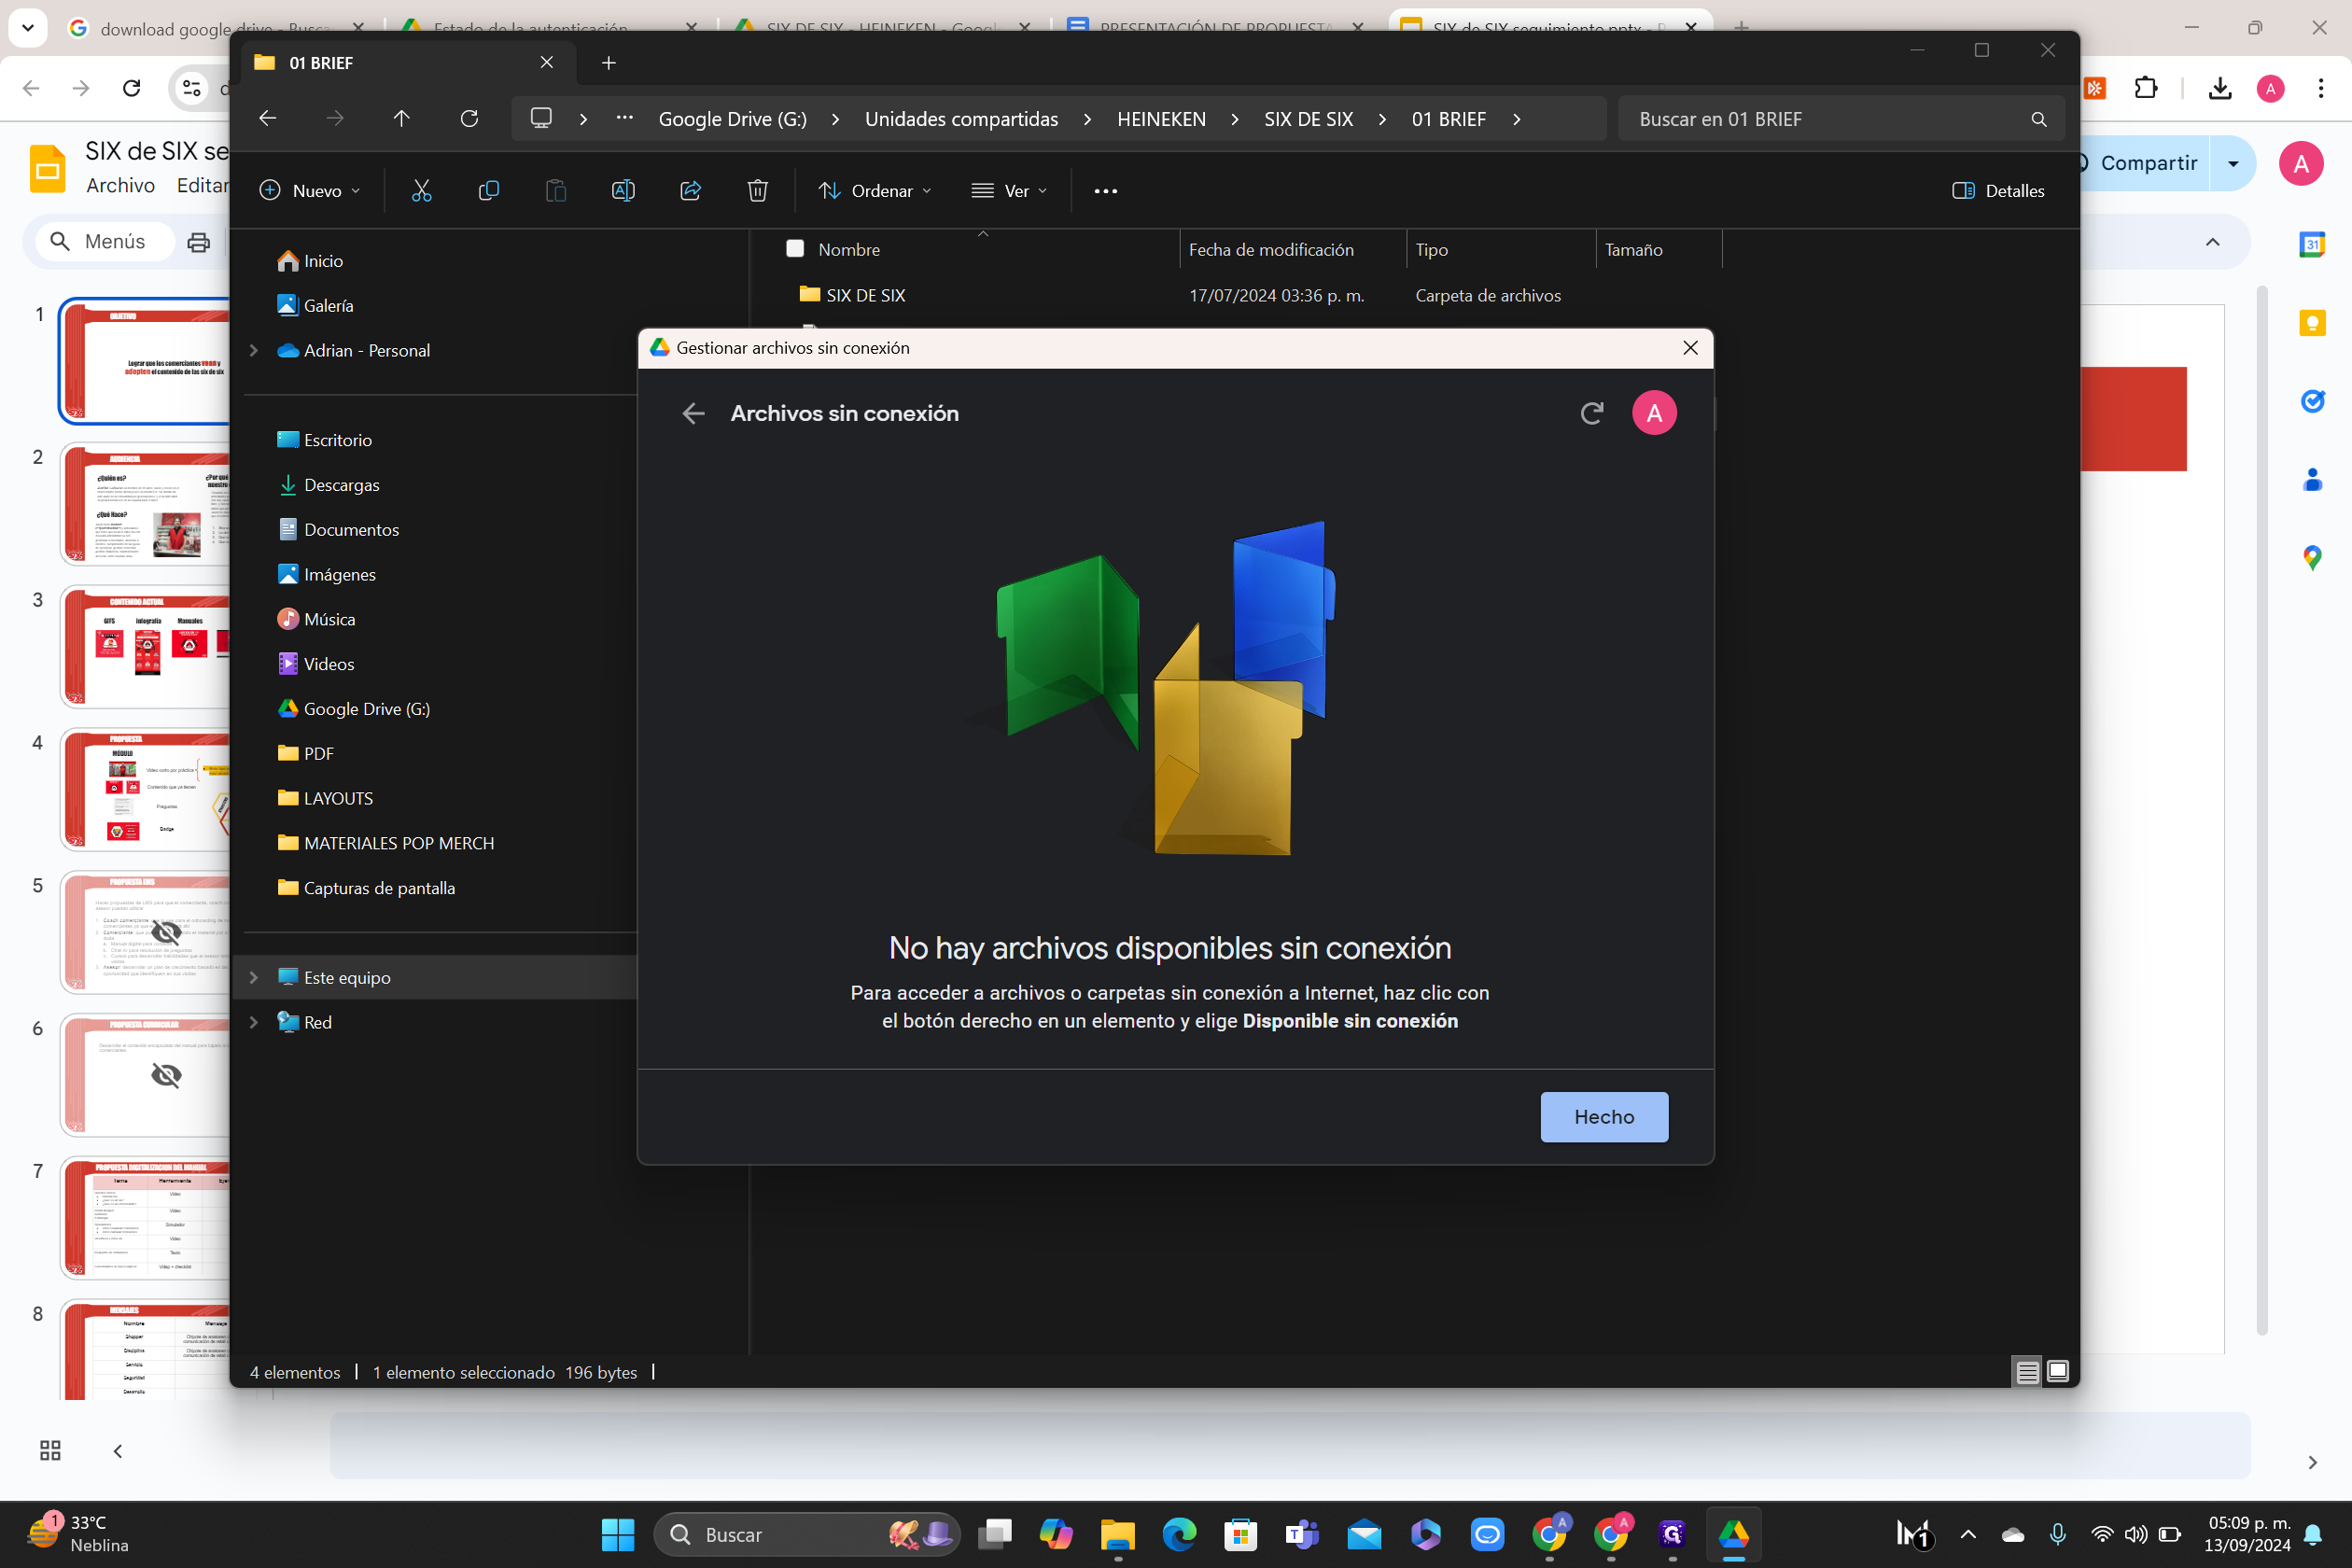Click the Chrome downloads icon
2352x1568 pixels.
pyautogui.click(x=2219, y=88)
